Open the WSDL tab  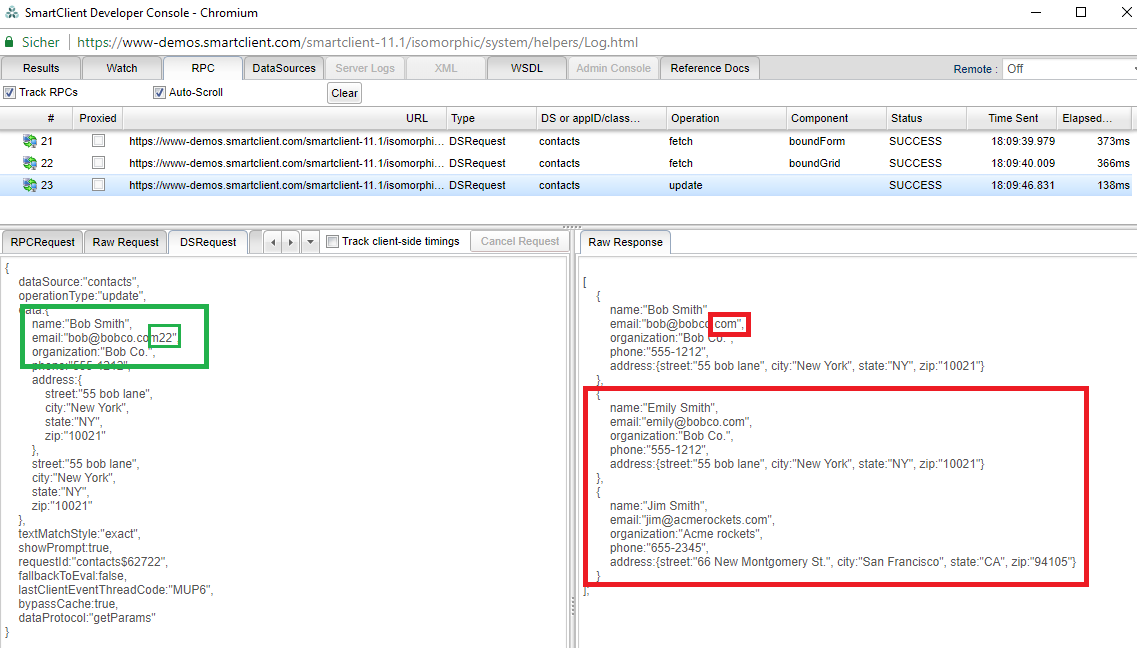click(527, 68)
